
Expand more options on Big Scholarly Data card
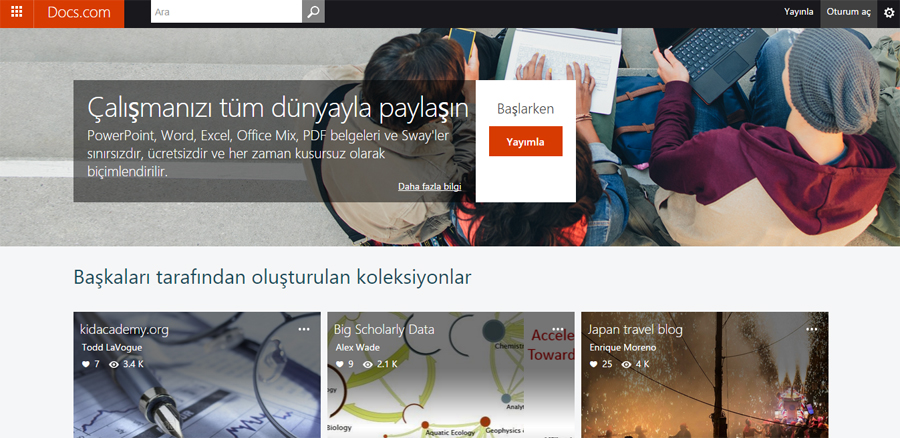[558, 329]
